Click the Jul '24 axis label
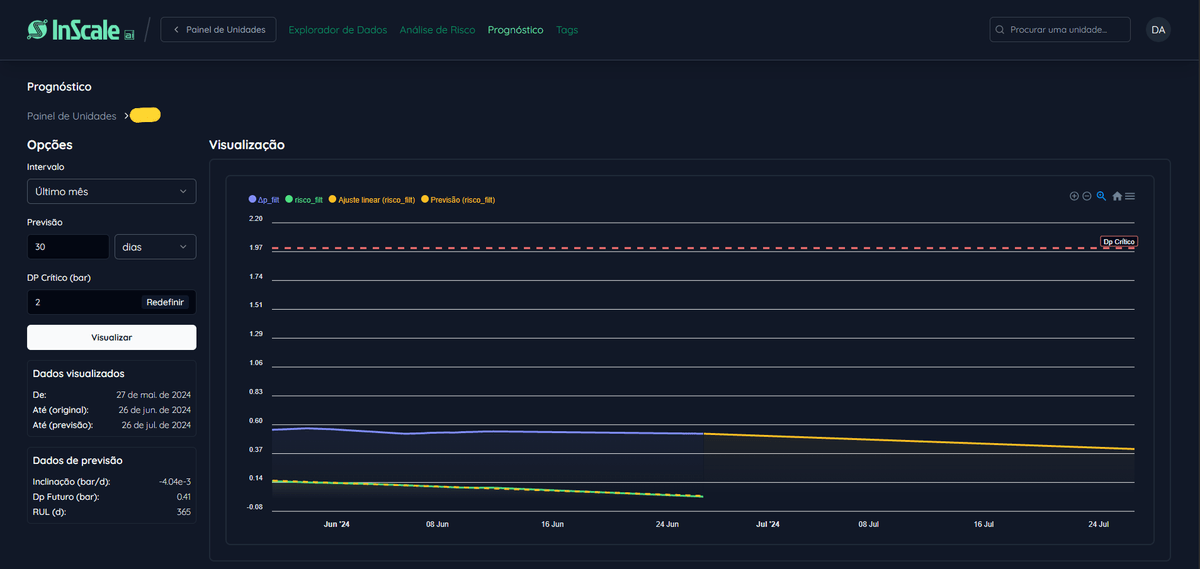The width and height of the screenshot is (1200, 569). [768, 524]
